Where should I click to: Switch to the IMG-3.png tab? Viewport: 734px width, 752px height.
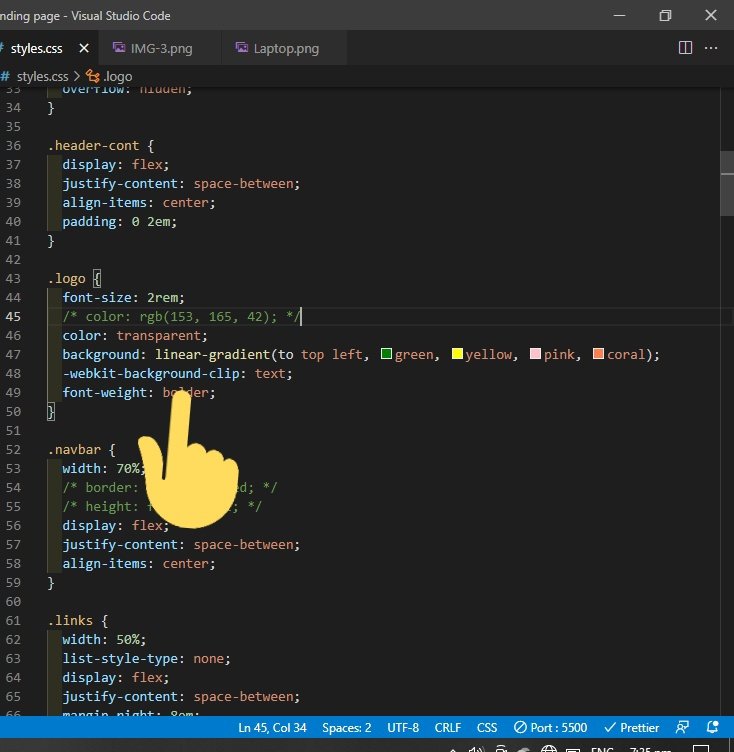[x=161, y=48]
